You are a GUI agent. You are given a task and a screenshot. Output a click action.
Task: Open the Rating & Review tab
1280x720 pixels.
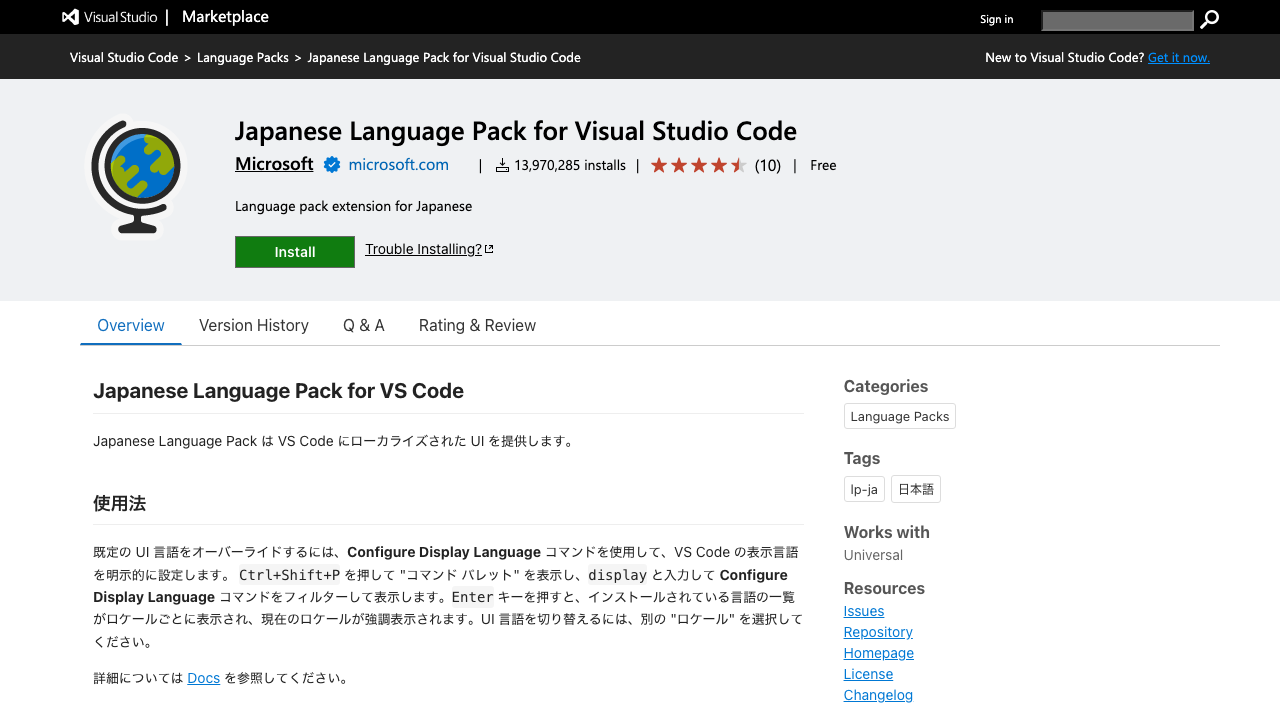477,325
